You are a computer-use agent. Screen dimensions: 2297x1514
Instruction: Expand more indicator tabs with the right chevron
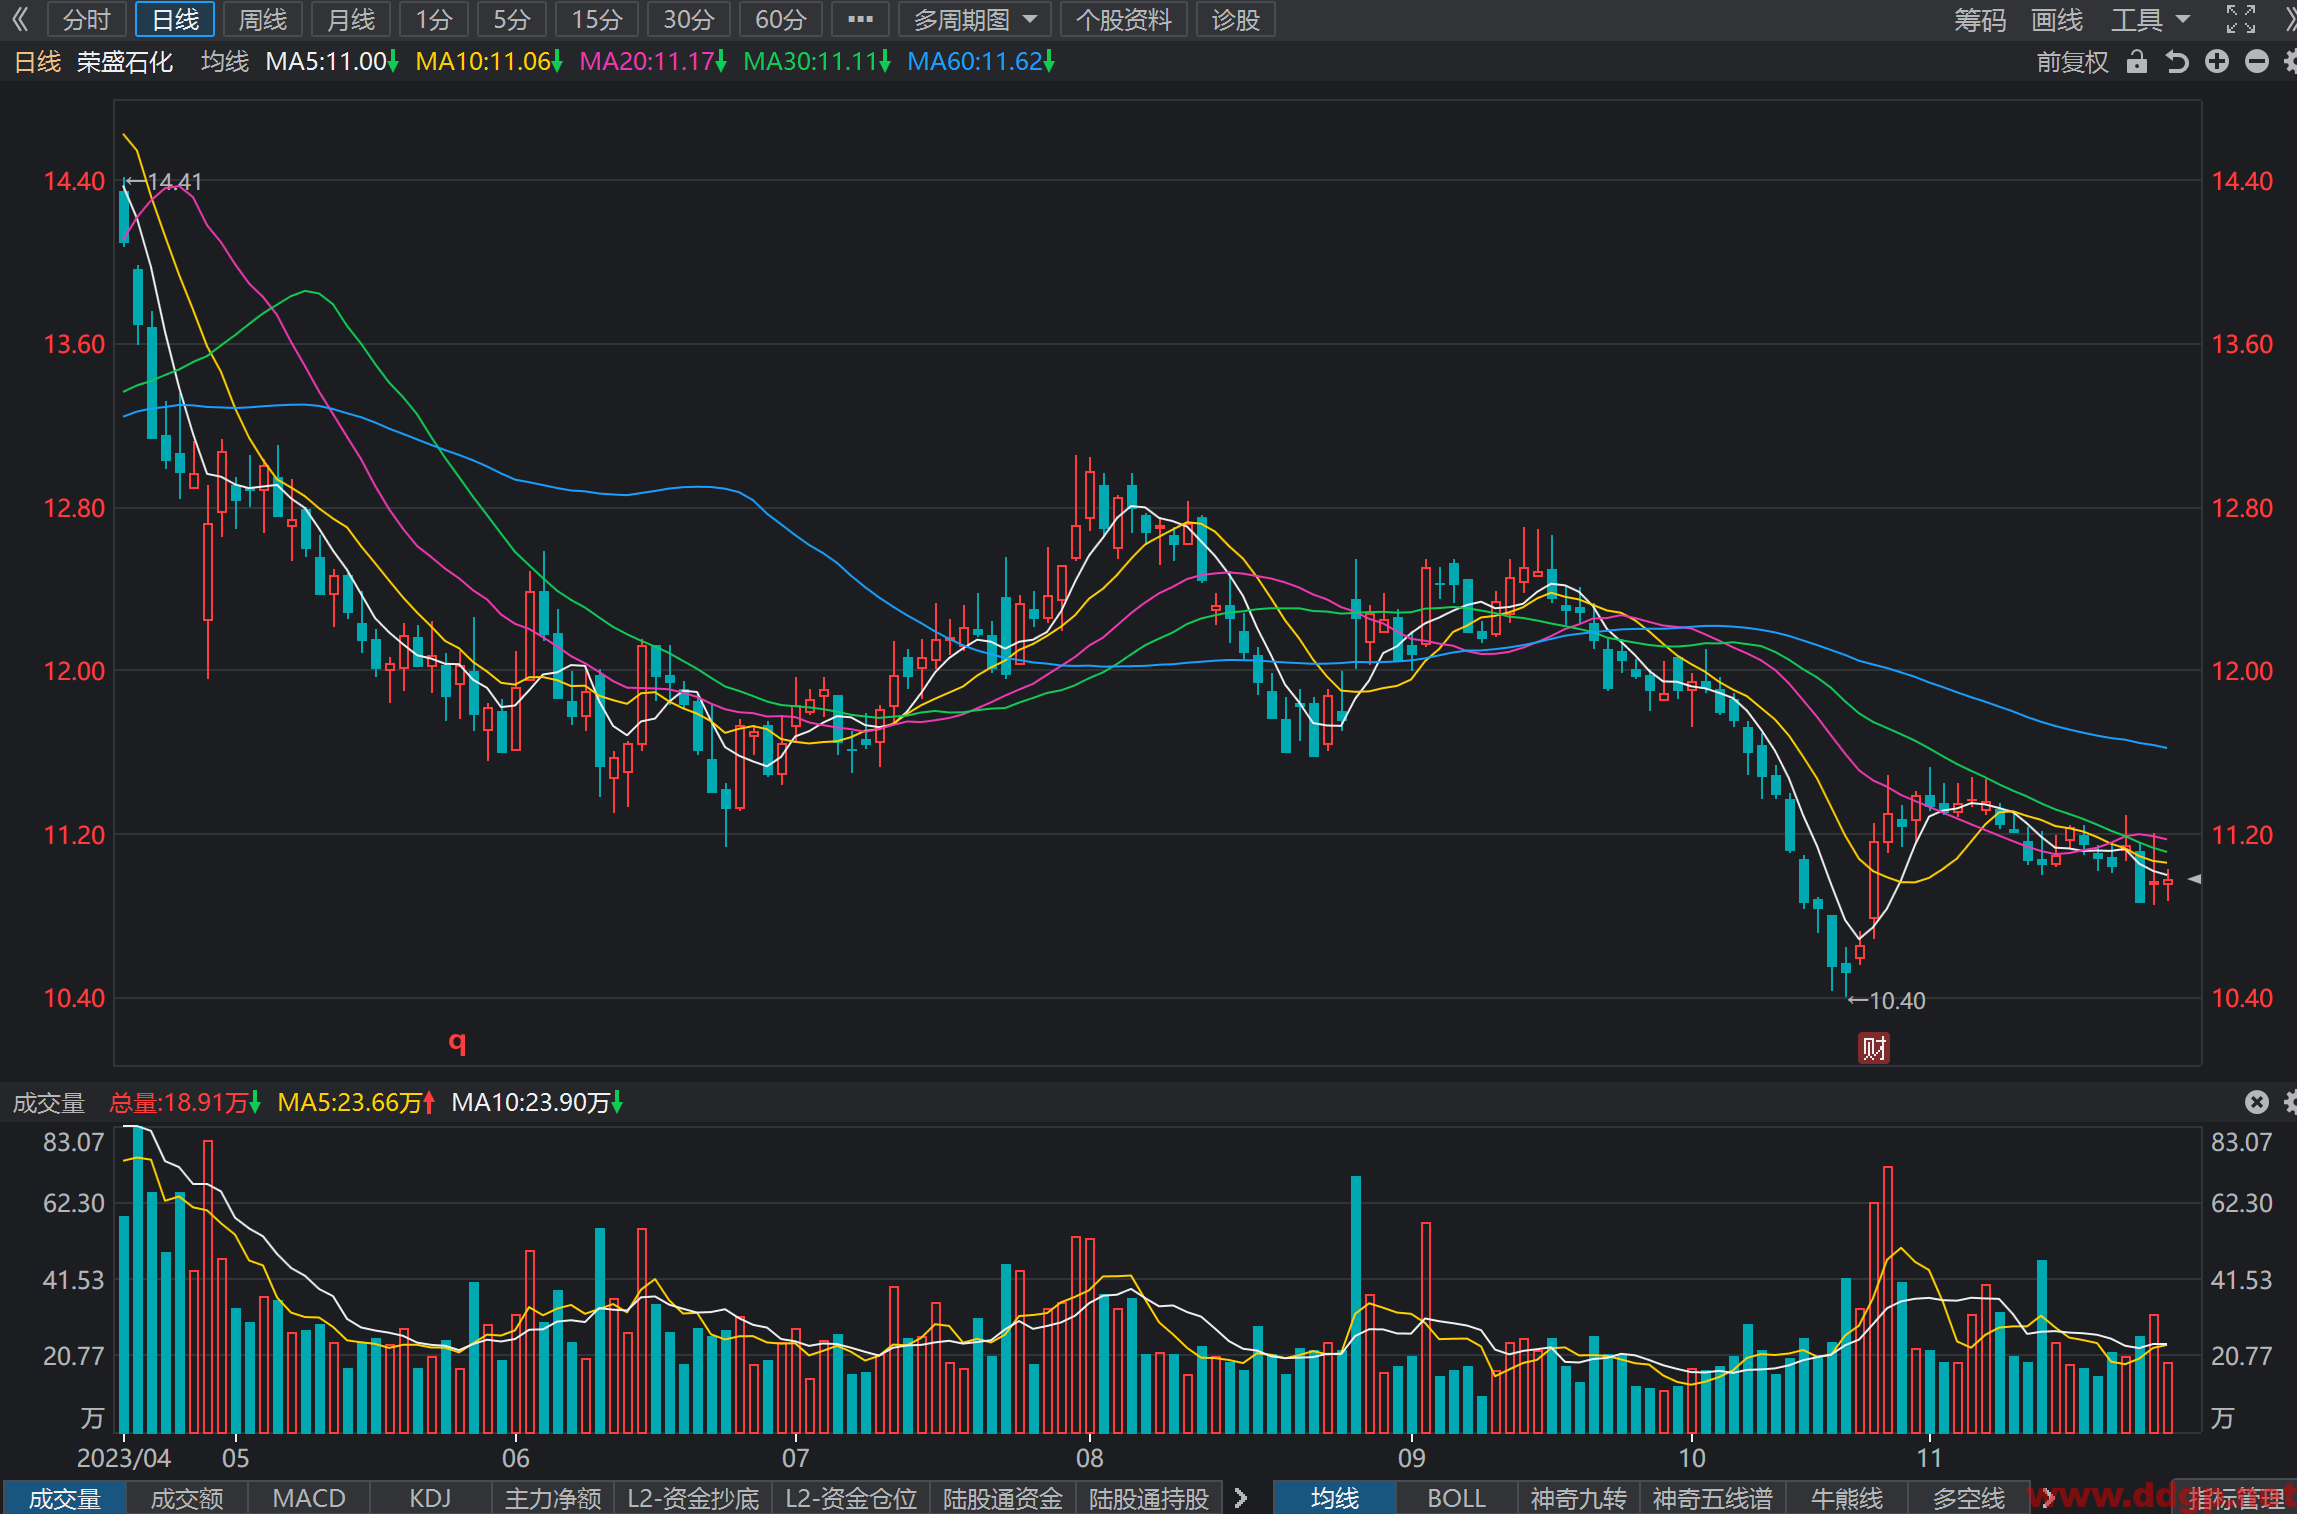[1241, 1497]
